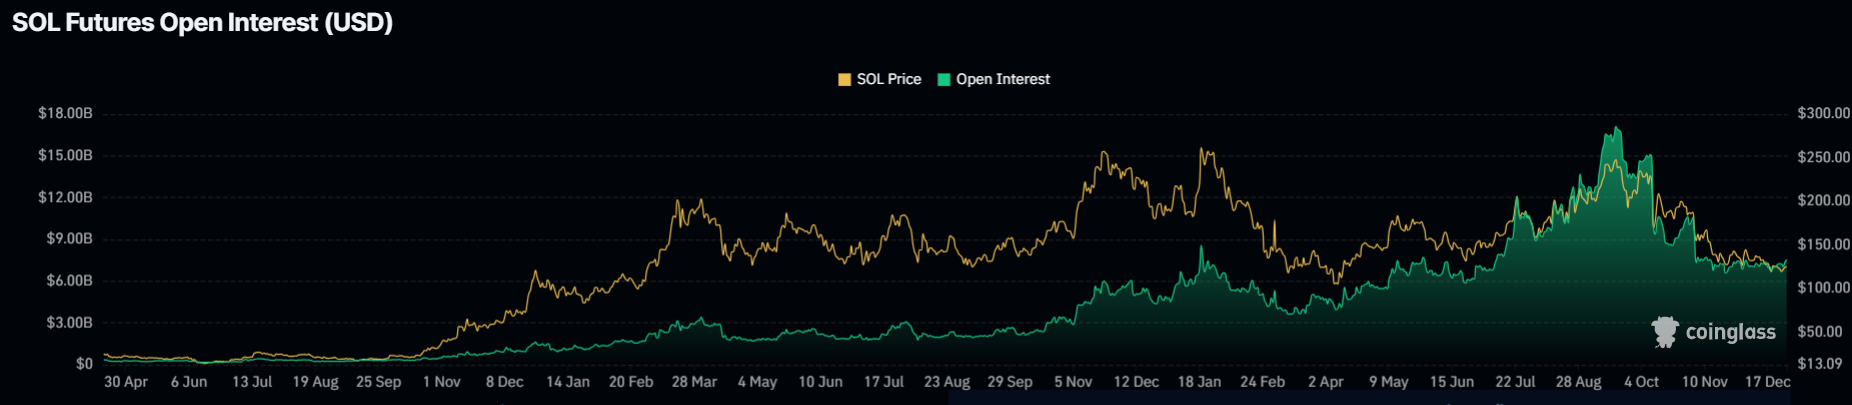This screenshot has height=405, width=1852.
Task: Open the coinglass watermark text link
Action: [x=1730, y=332]
